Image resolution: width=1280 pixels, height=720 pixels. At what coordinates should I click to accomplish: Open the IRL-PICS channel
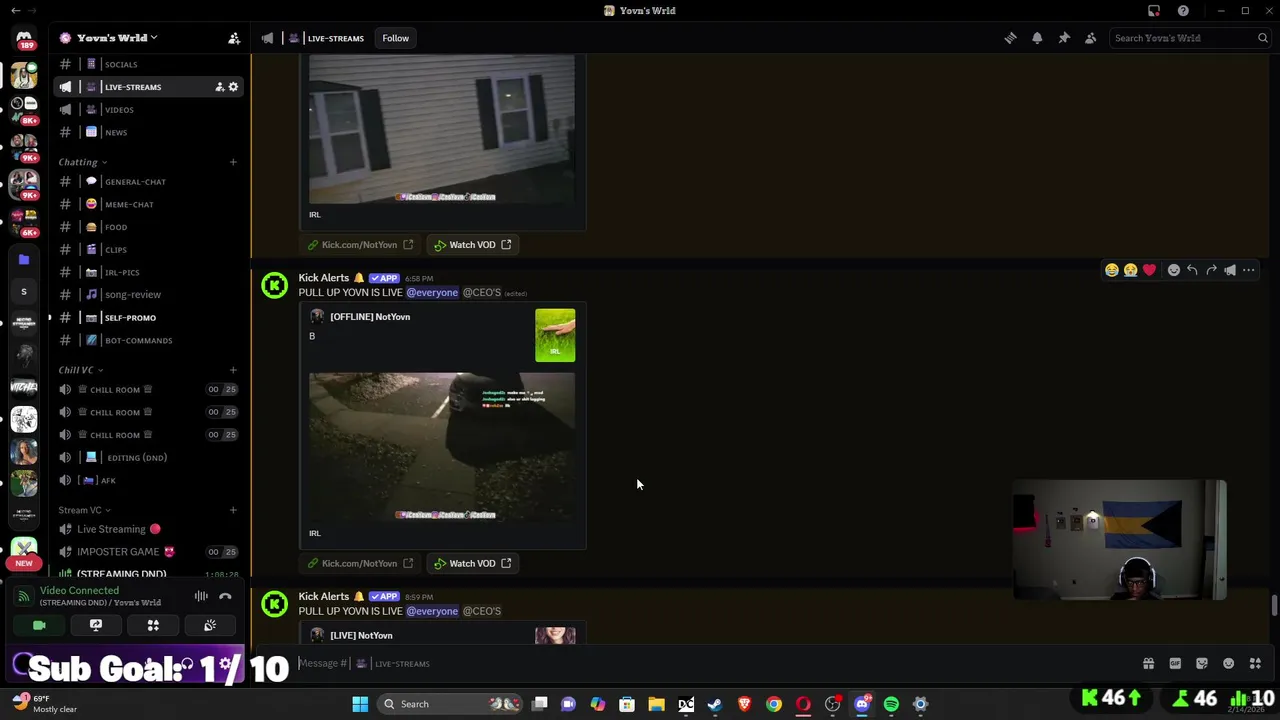coord(149,272)
